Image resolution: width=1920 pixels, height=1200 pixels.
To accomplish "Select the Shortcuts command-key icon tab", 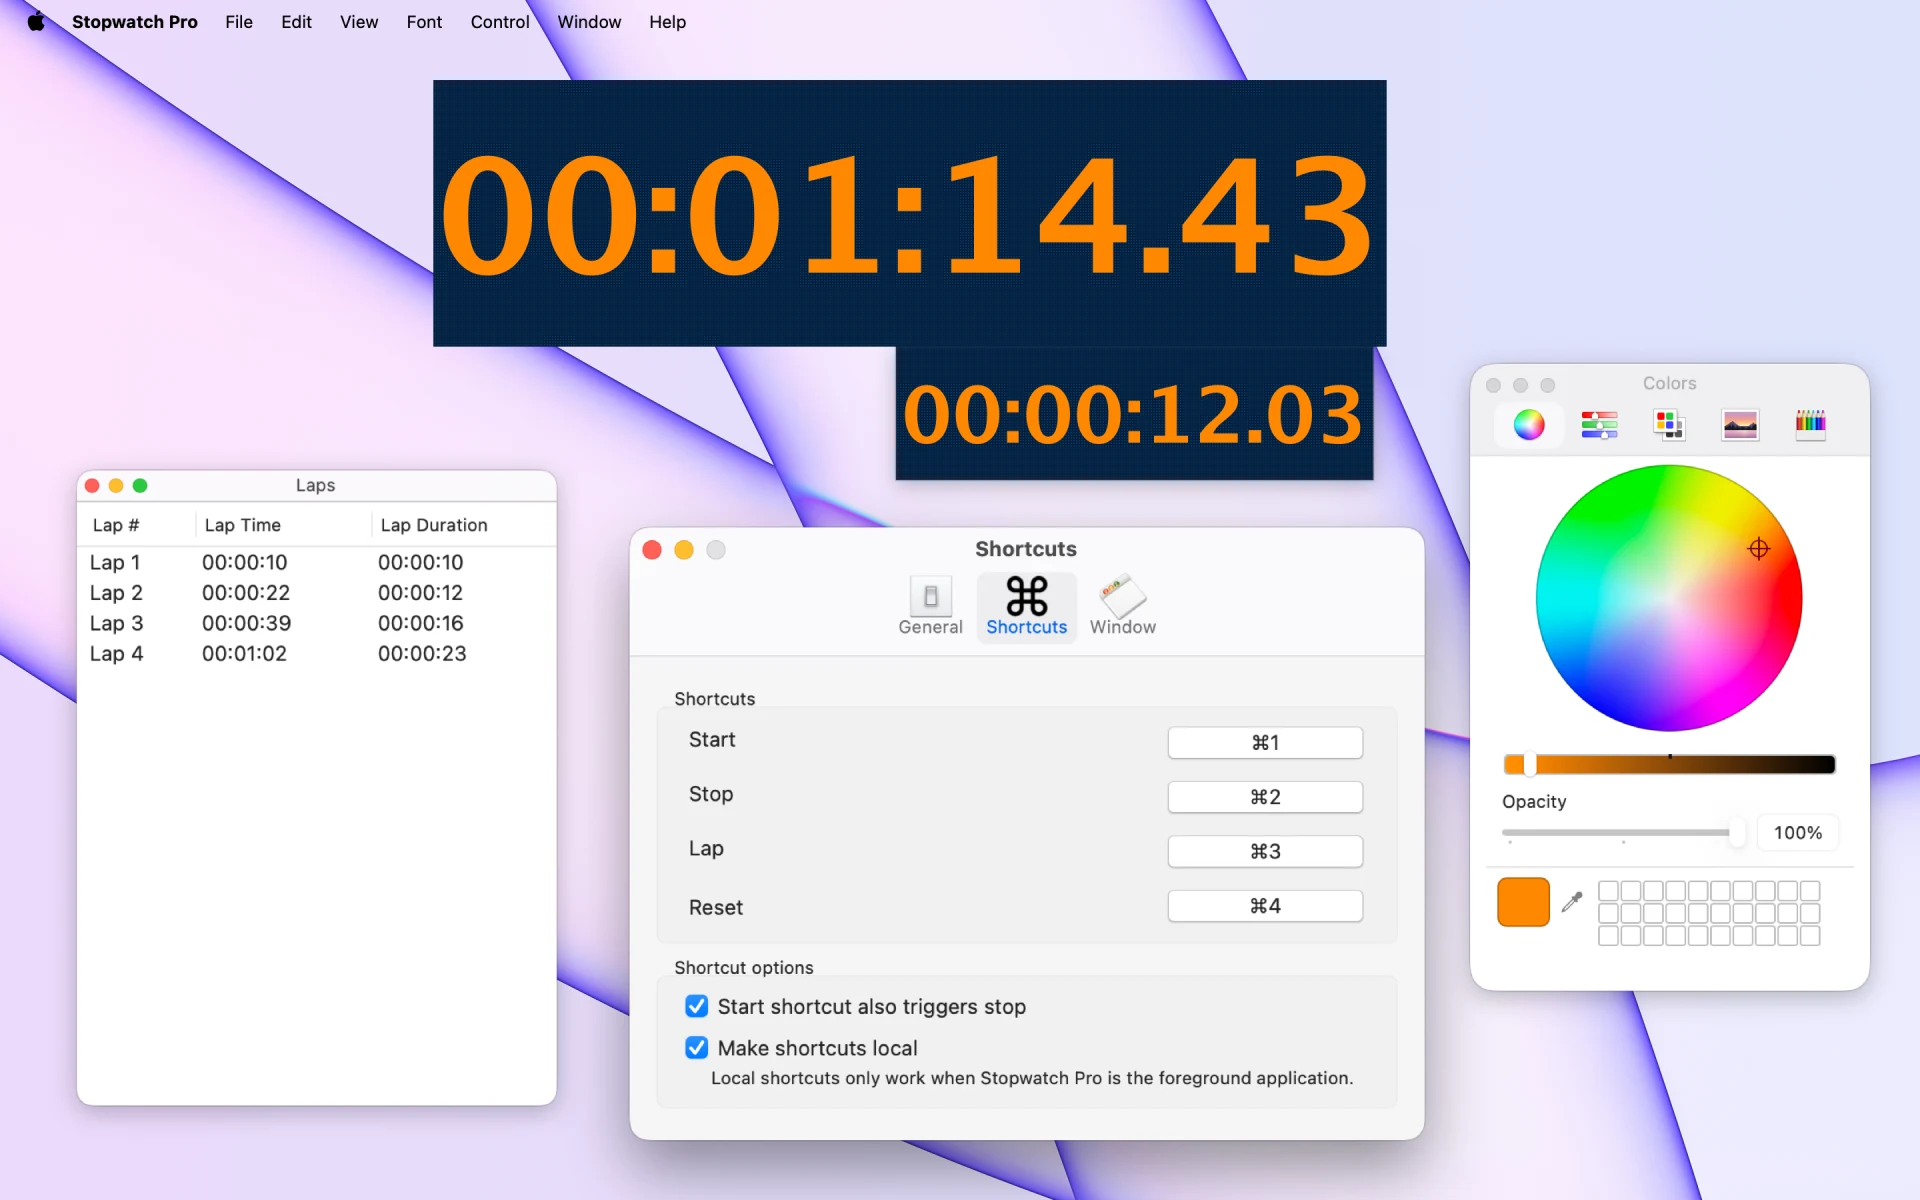I will [1026, 607].
